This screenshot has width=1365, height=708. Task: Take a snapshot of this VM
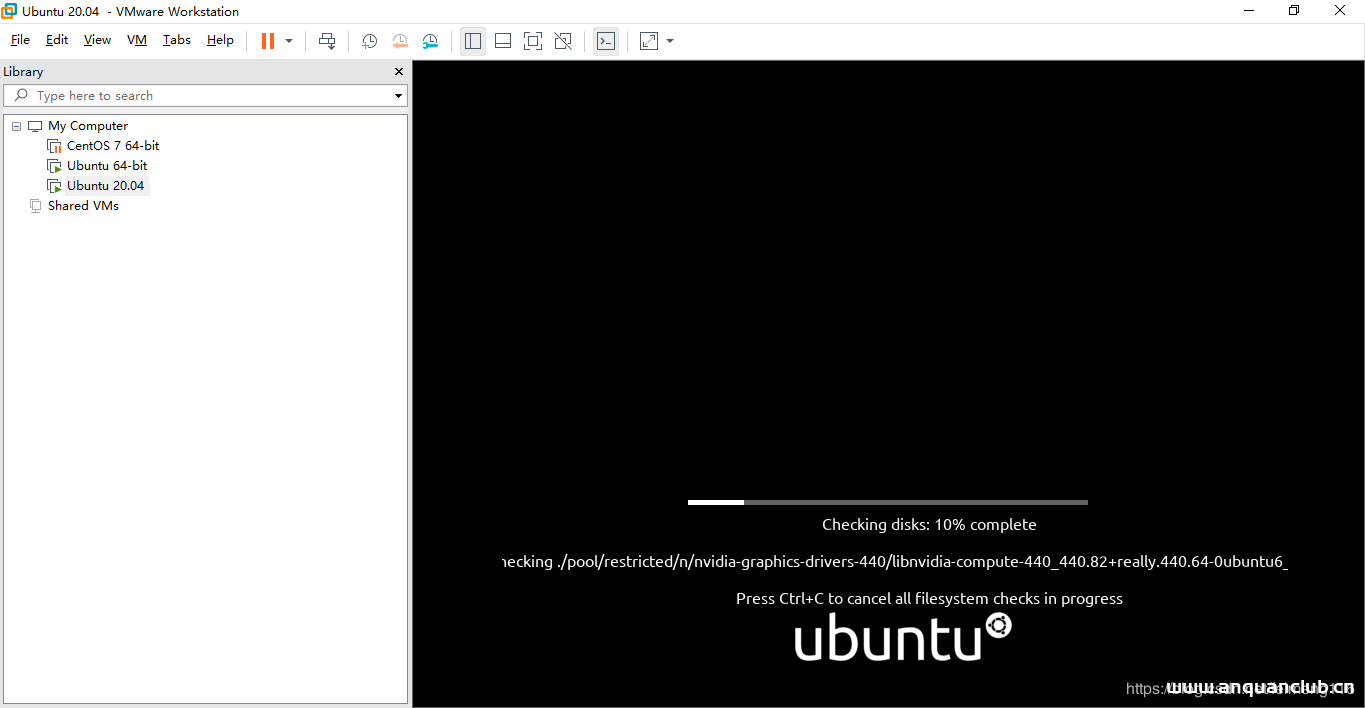pyautogui.click(x=369, y=41)
